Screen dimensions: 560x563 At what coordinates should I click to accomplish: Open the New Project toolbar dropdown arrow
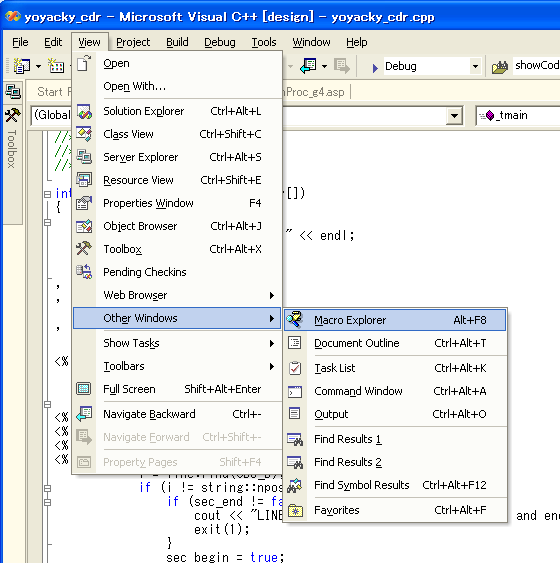coord(38,66)
